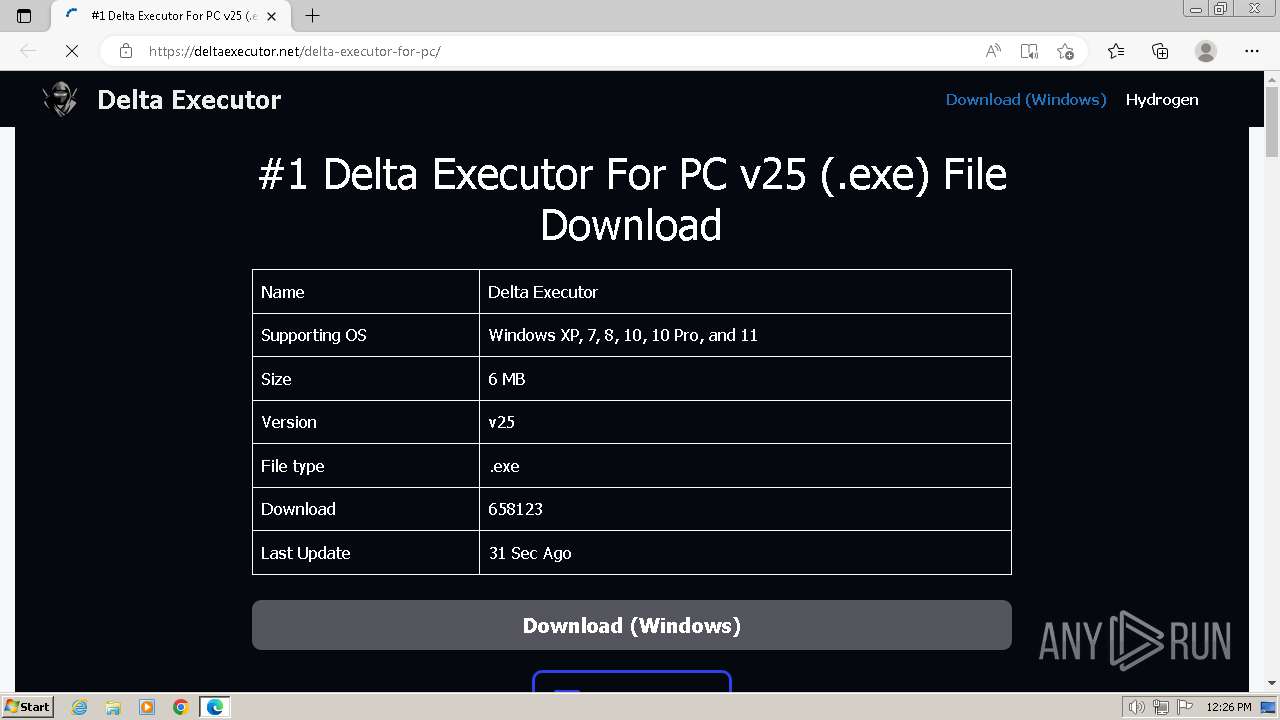Select the '31 Sec Ago' value
The height and width of the screenshot is (720, 1280).
pos(529,553)
